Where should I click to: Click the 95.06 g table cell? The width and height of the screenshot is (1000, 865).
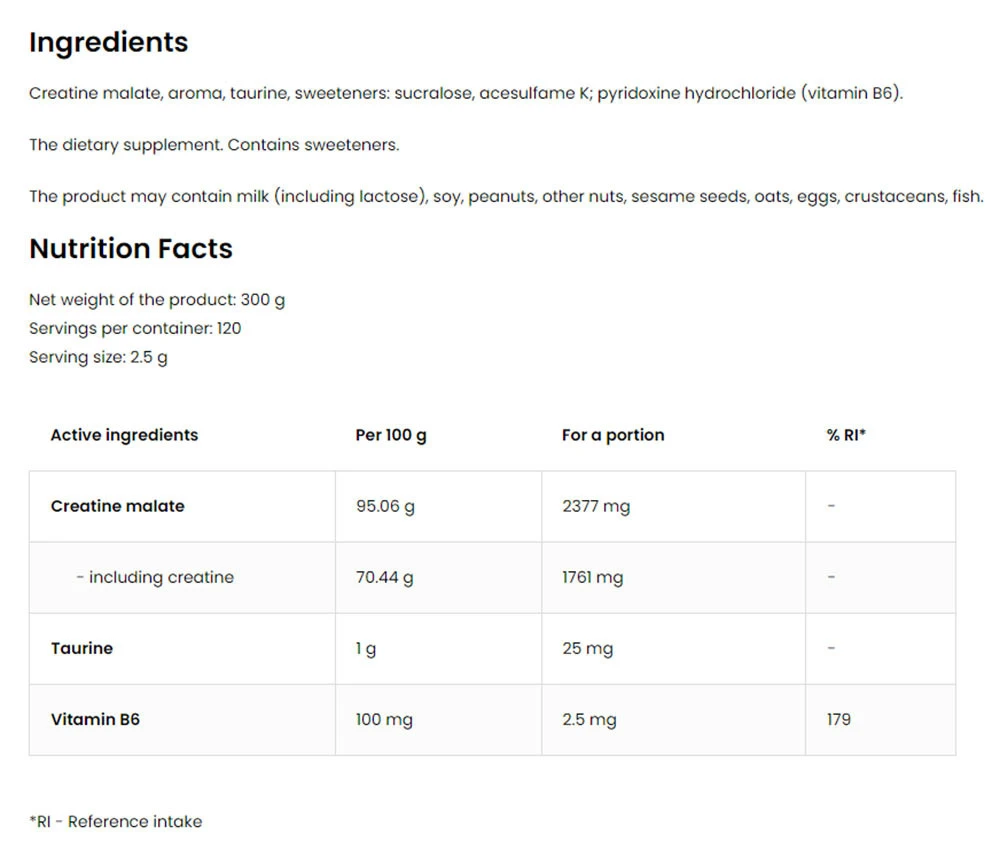(x=385, y=506)
